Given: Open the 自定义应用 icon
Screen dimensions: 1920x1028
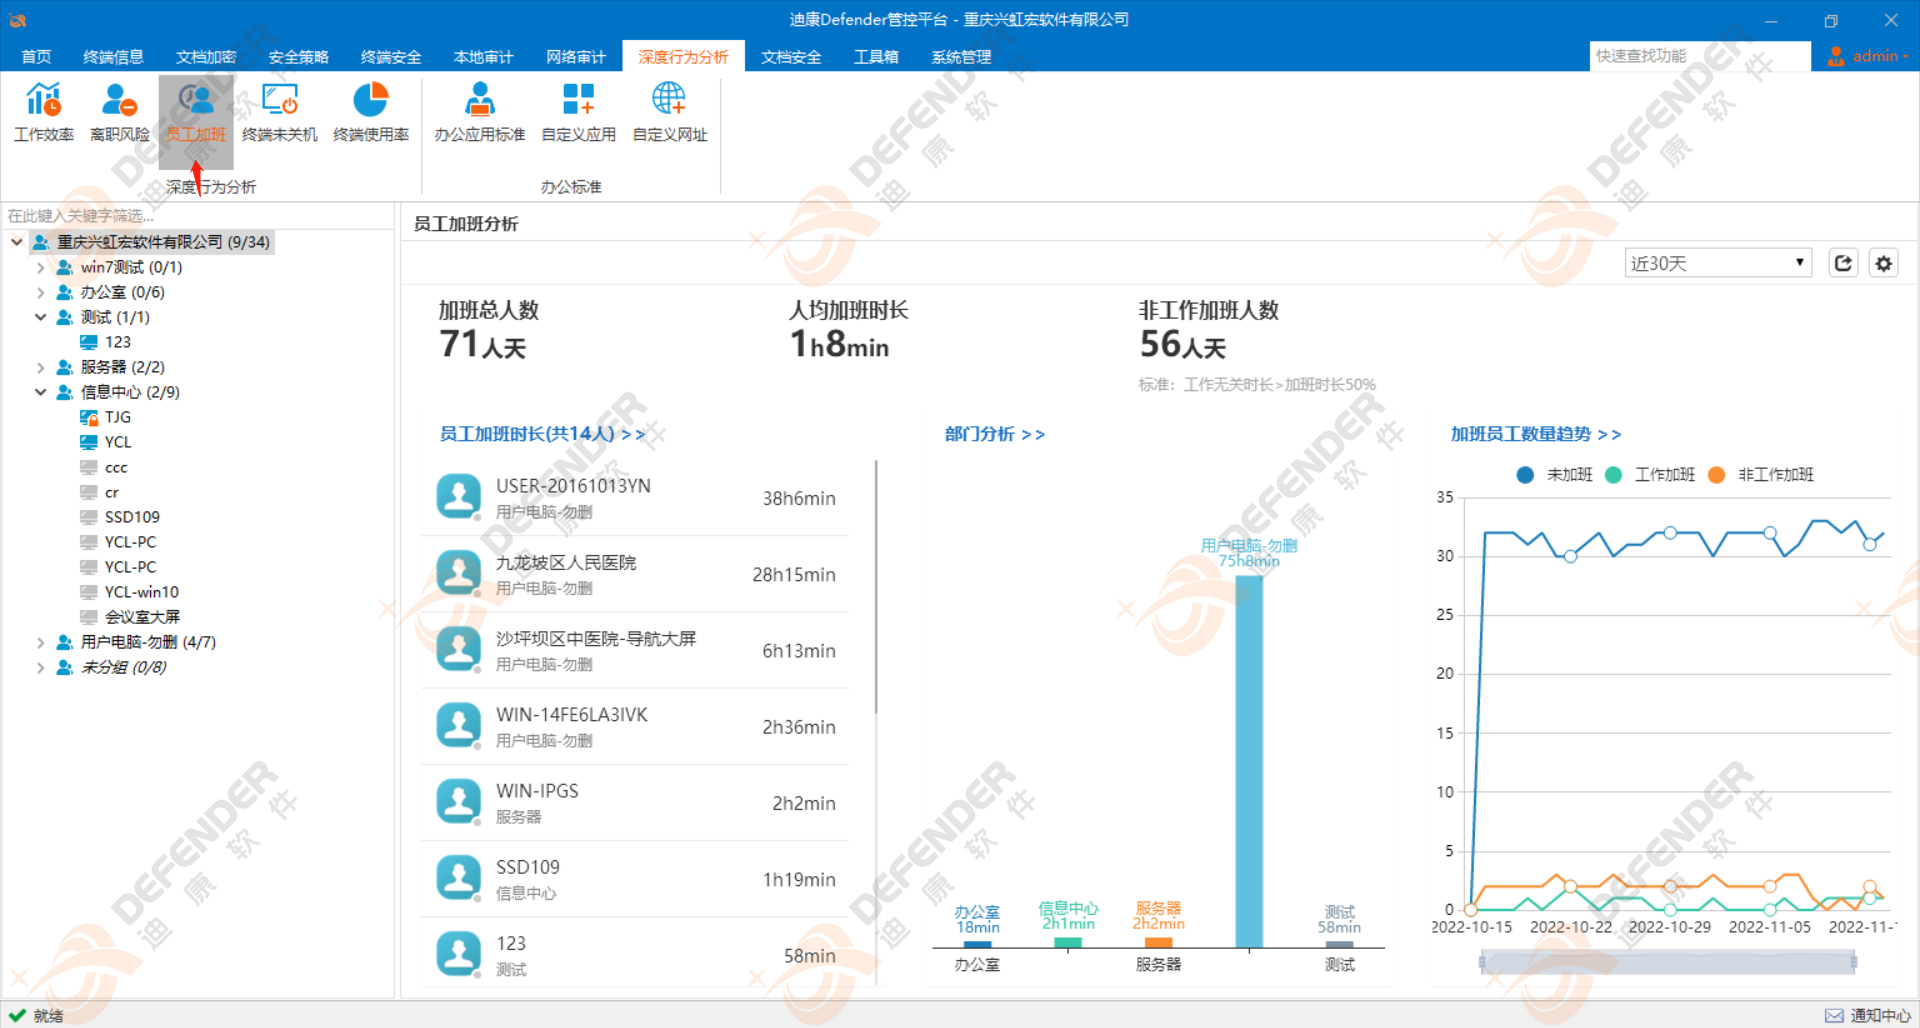Looking at the screenshot, I should point(578,113).
